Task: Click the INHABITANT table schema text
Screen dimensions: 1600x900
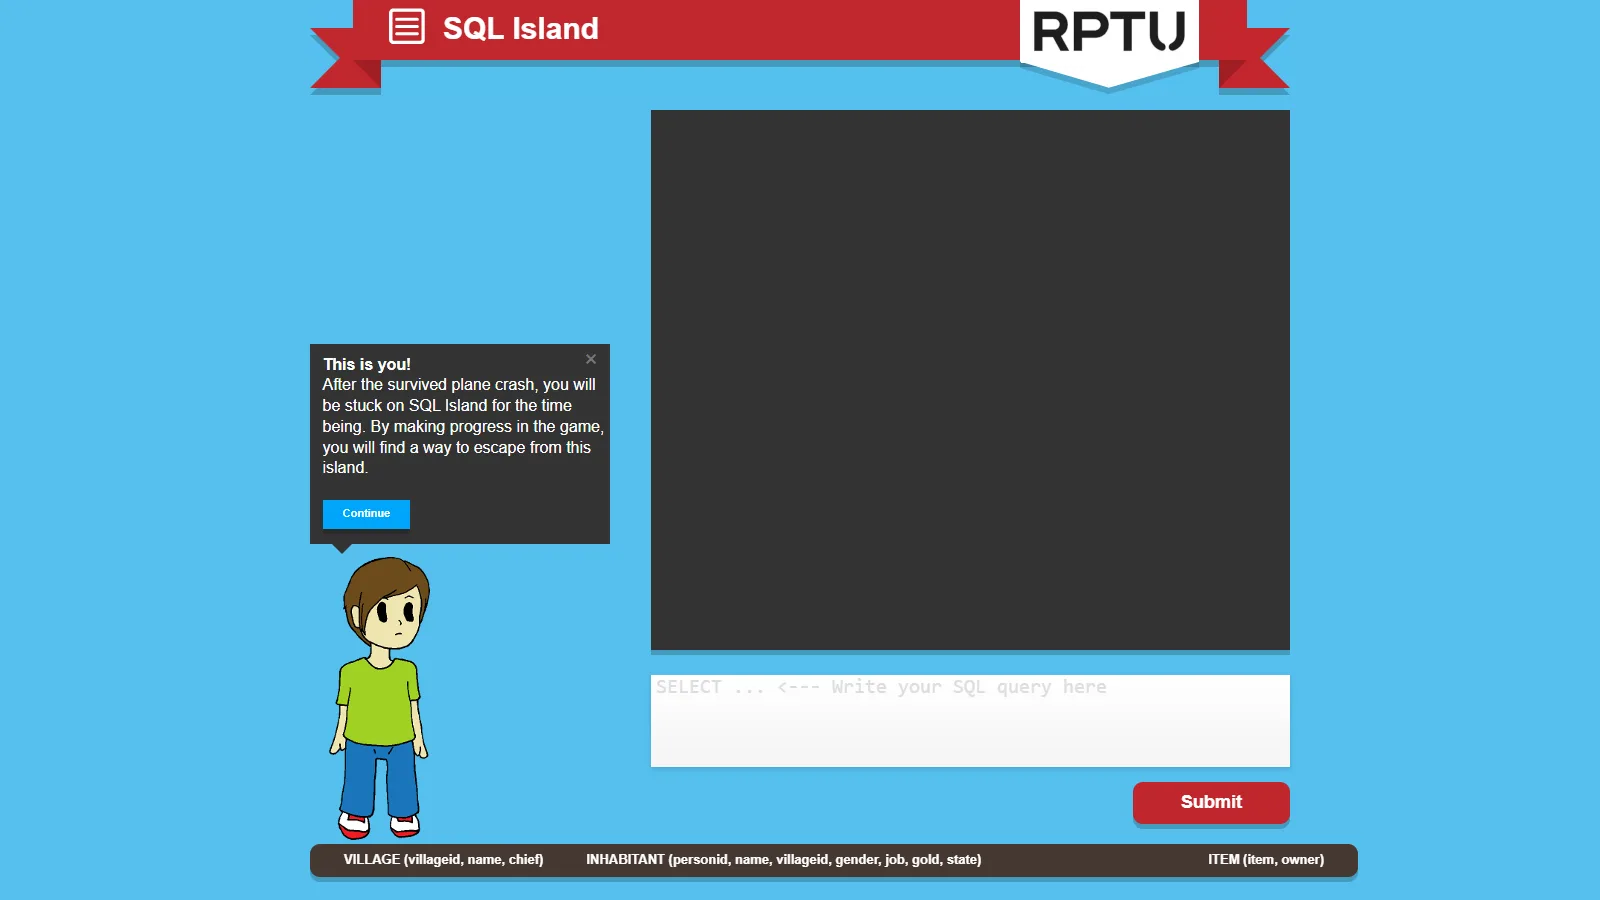Action: click(x=783, y=860)
